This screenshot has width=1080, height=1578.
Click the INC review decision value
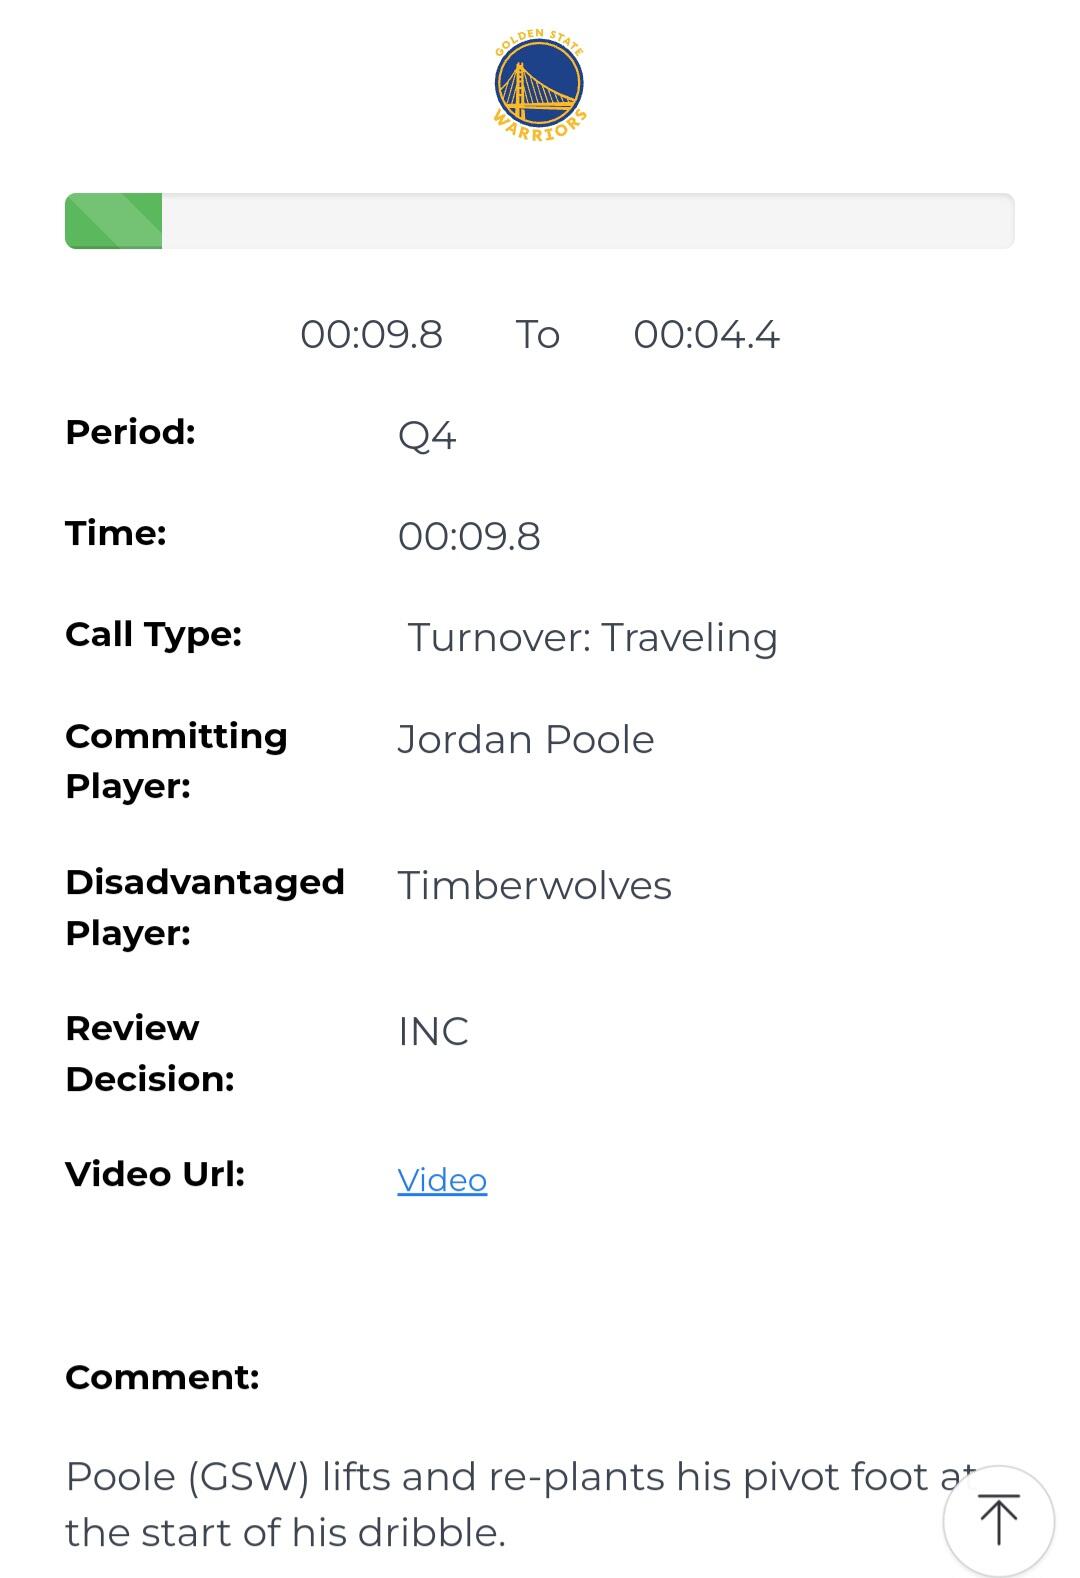point(433,1031)
